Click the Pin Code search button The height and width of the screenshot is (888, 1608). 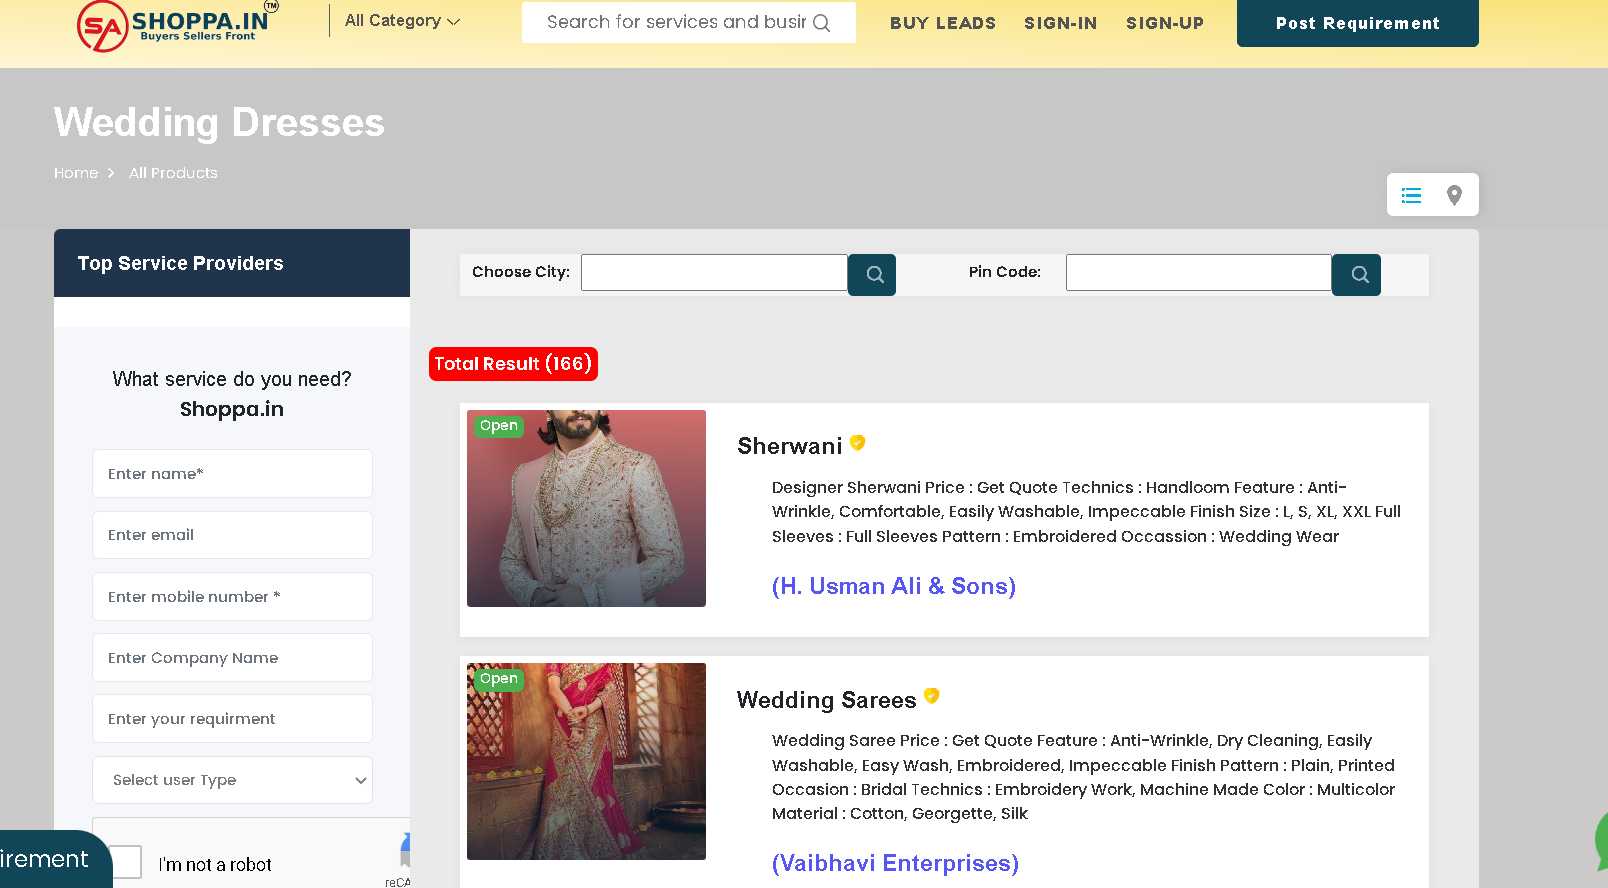tap(1357, 275)
